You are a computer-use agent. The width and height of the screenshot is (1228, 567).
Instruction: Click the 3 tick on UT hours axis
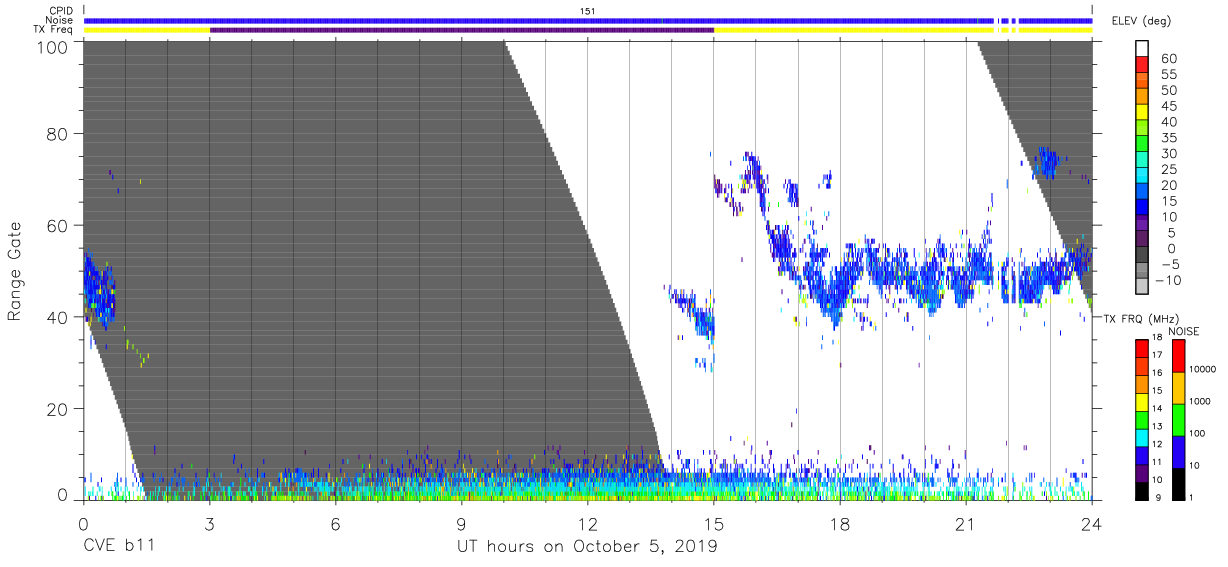pyautogui.click(x=209, y=522)
